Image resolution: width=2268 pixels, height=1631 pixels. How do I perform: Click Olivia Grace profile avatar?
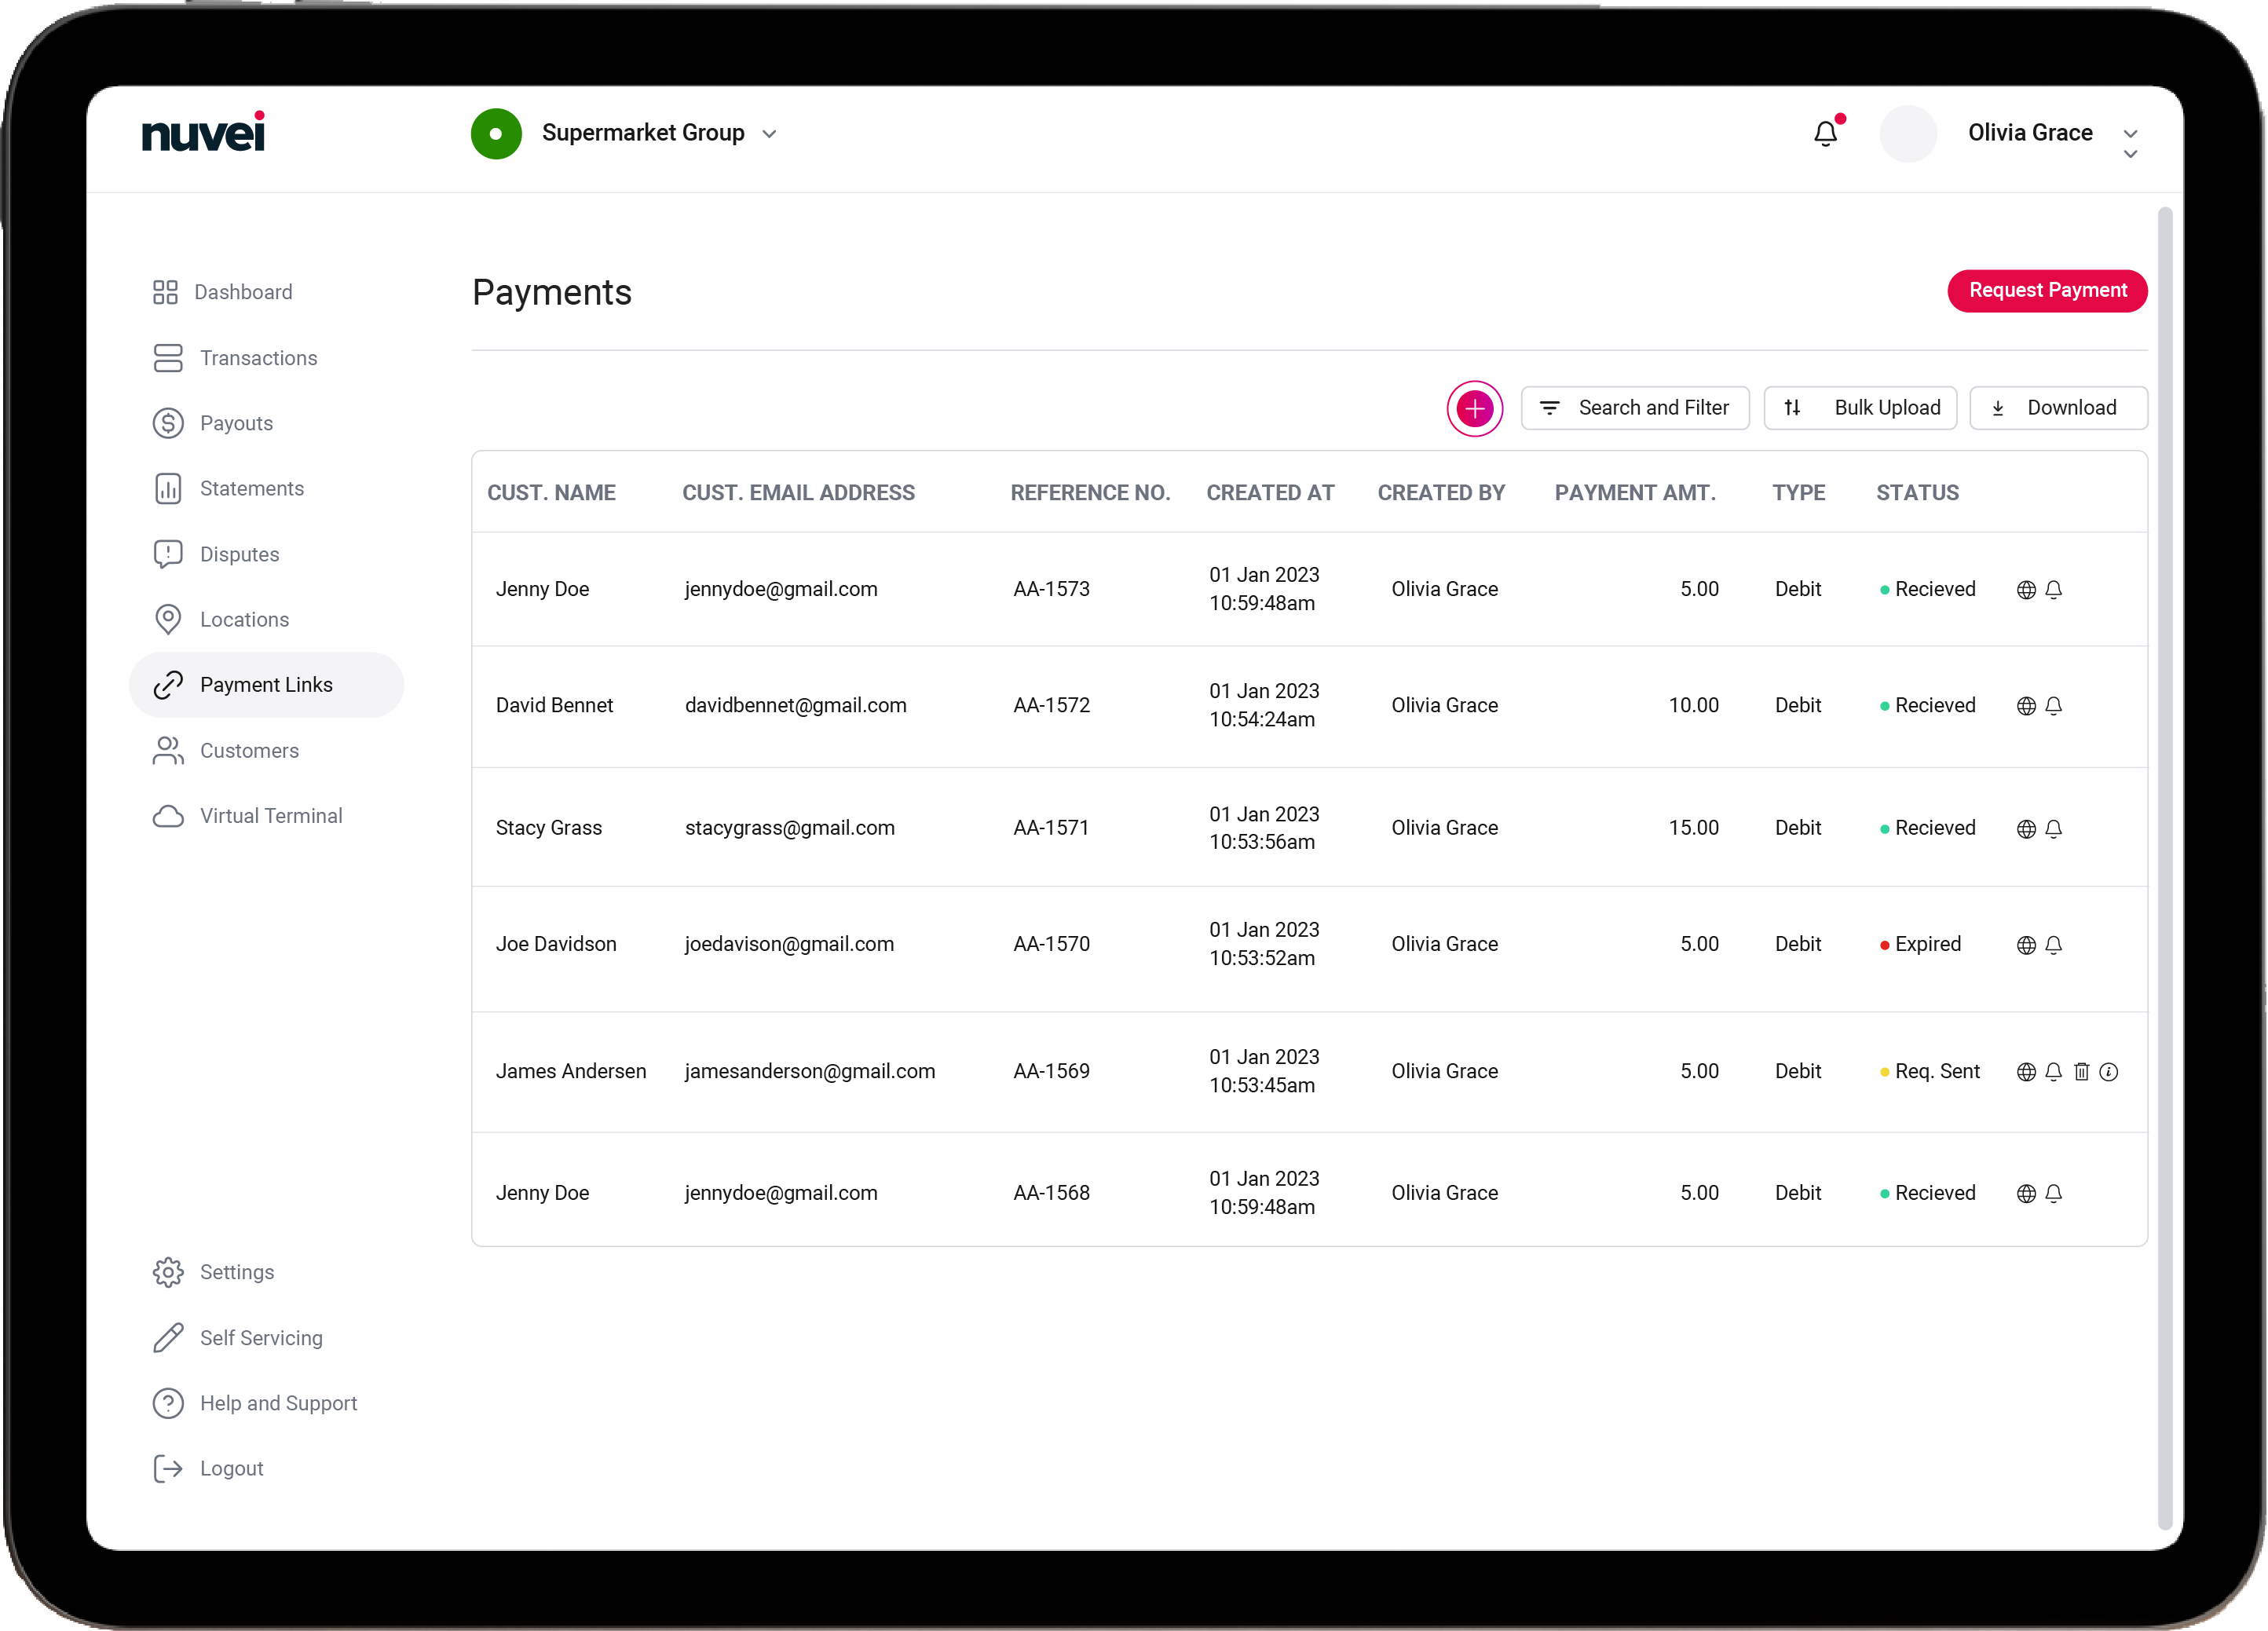[1909, 134]
